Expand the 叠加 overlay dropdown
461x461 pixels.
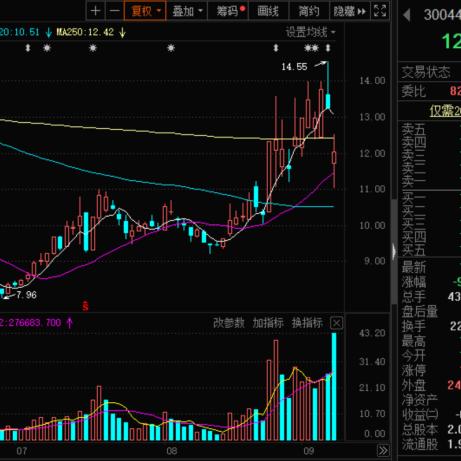(x=187, y=11)
